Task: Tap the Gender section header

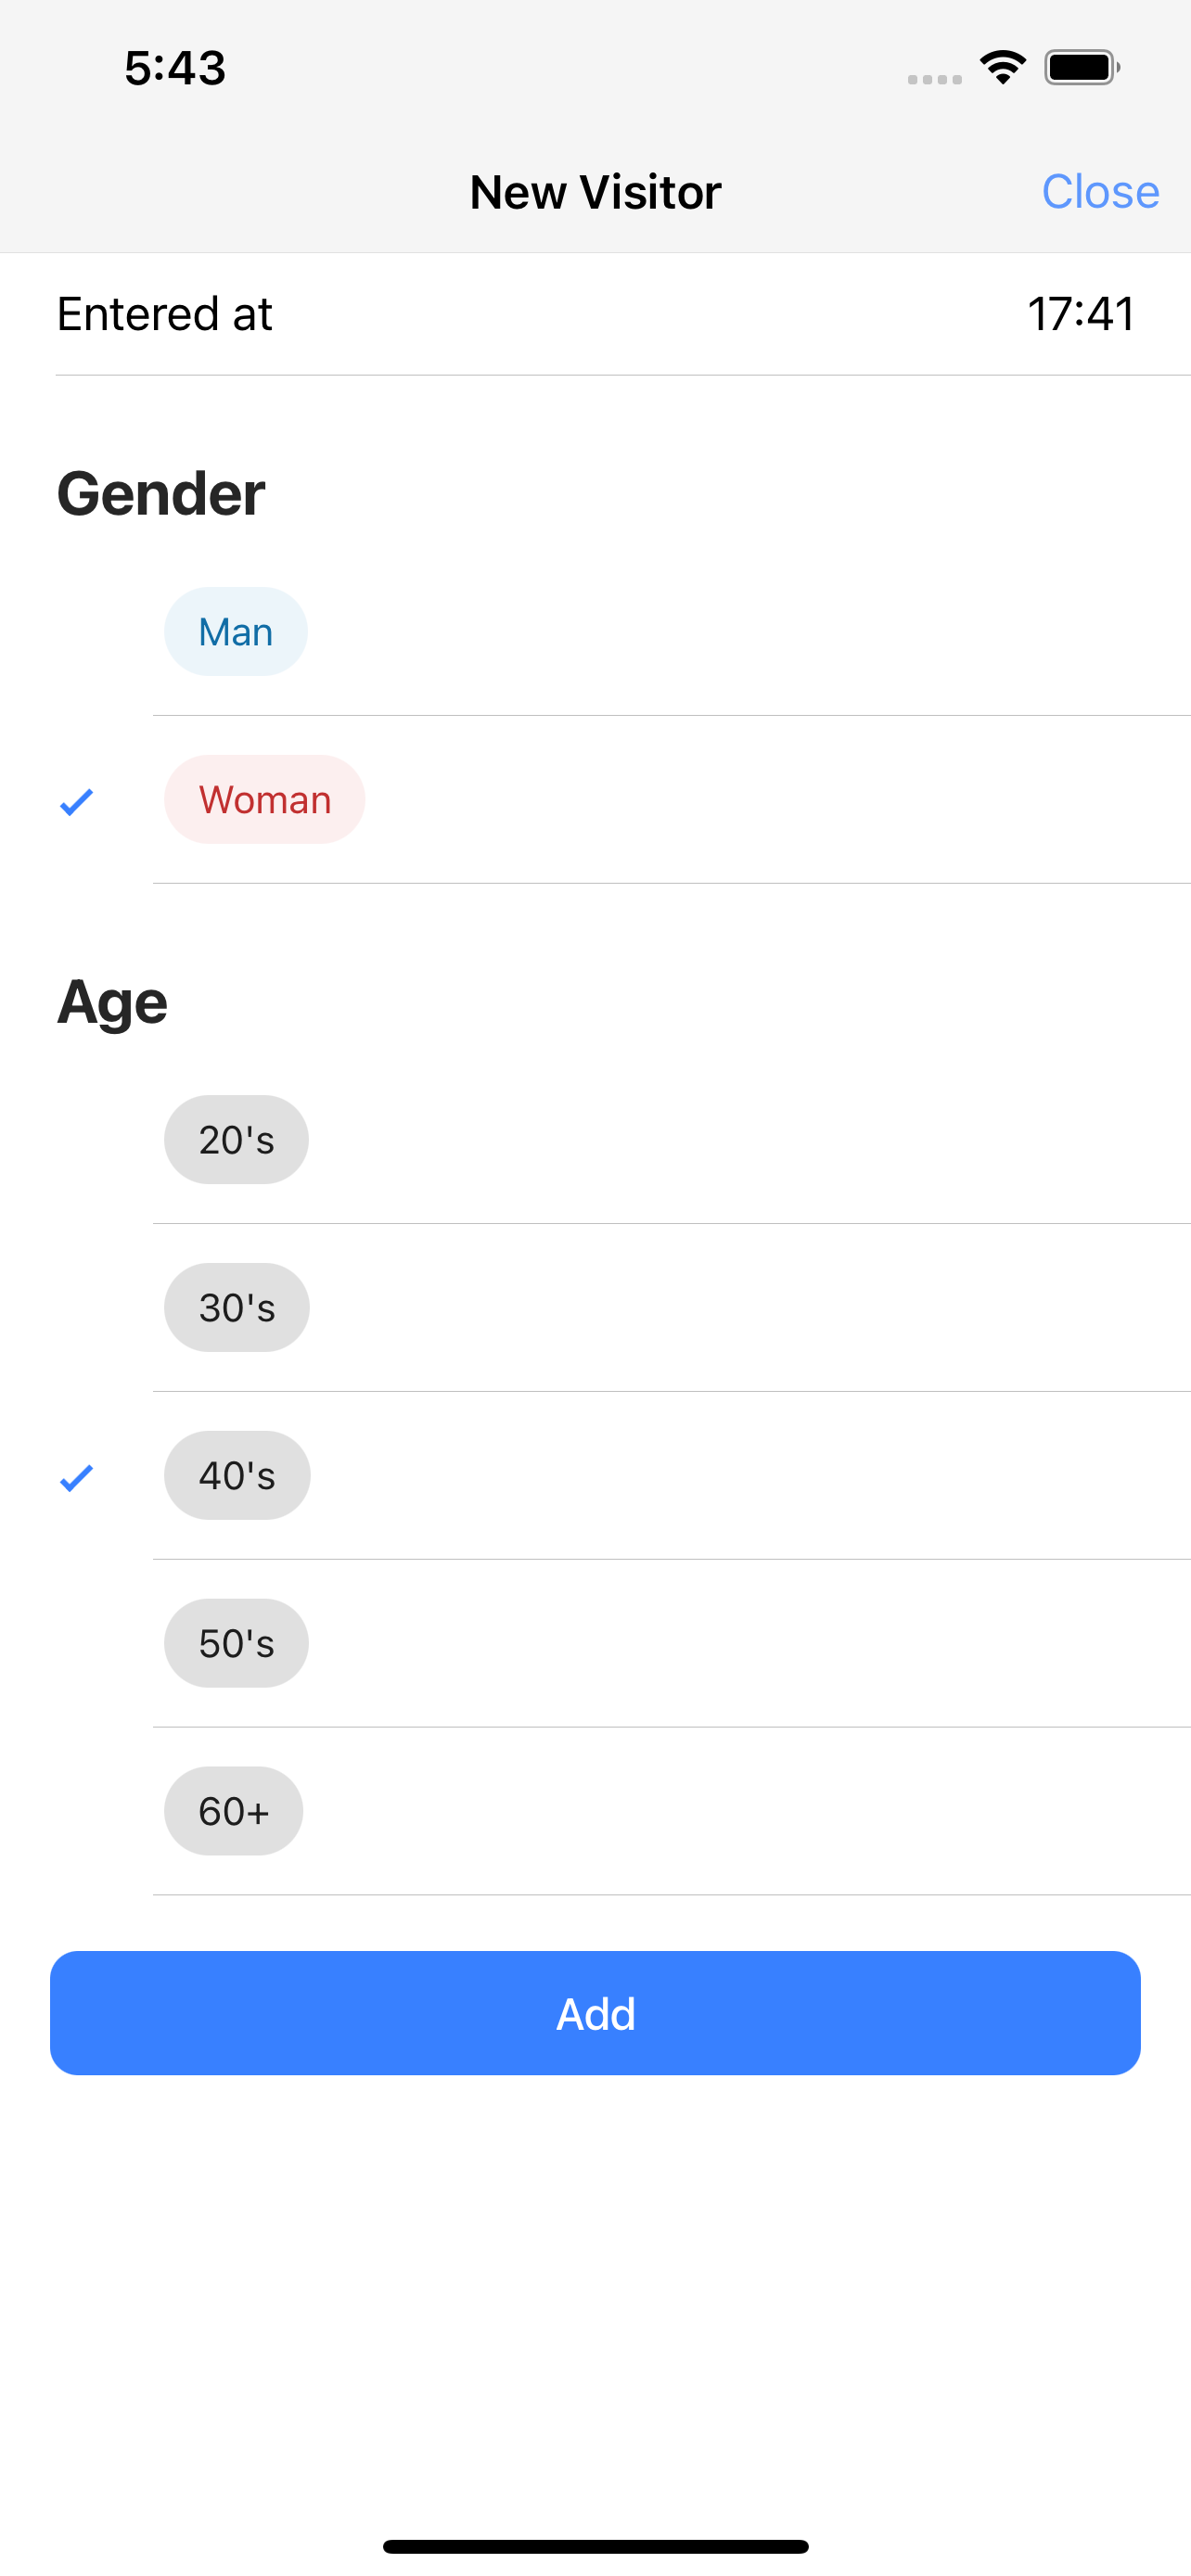Action: coord(161,494)
